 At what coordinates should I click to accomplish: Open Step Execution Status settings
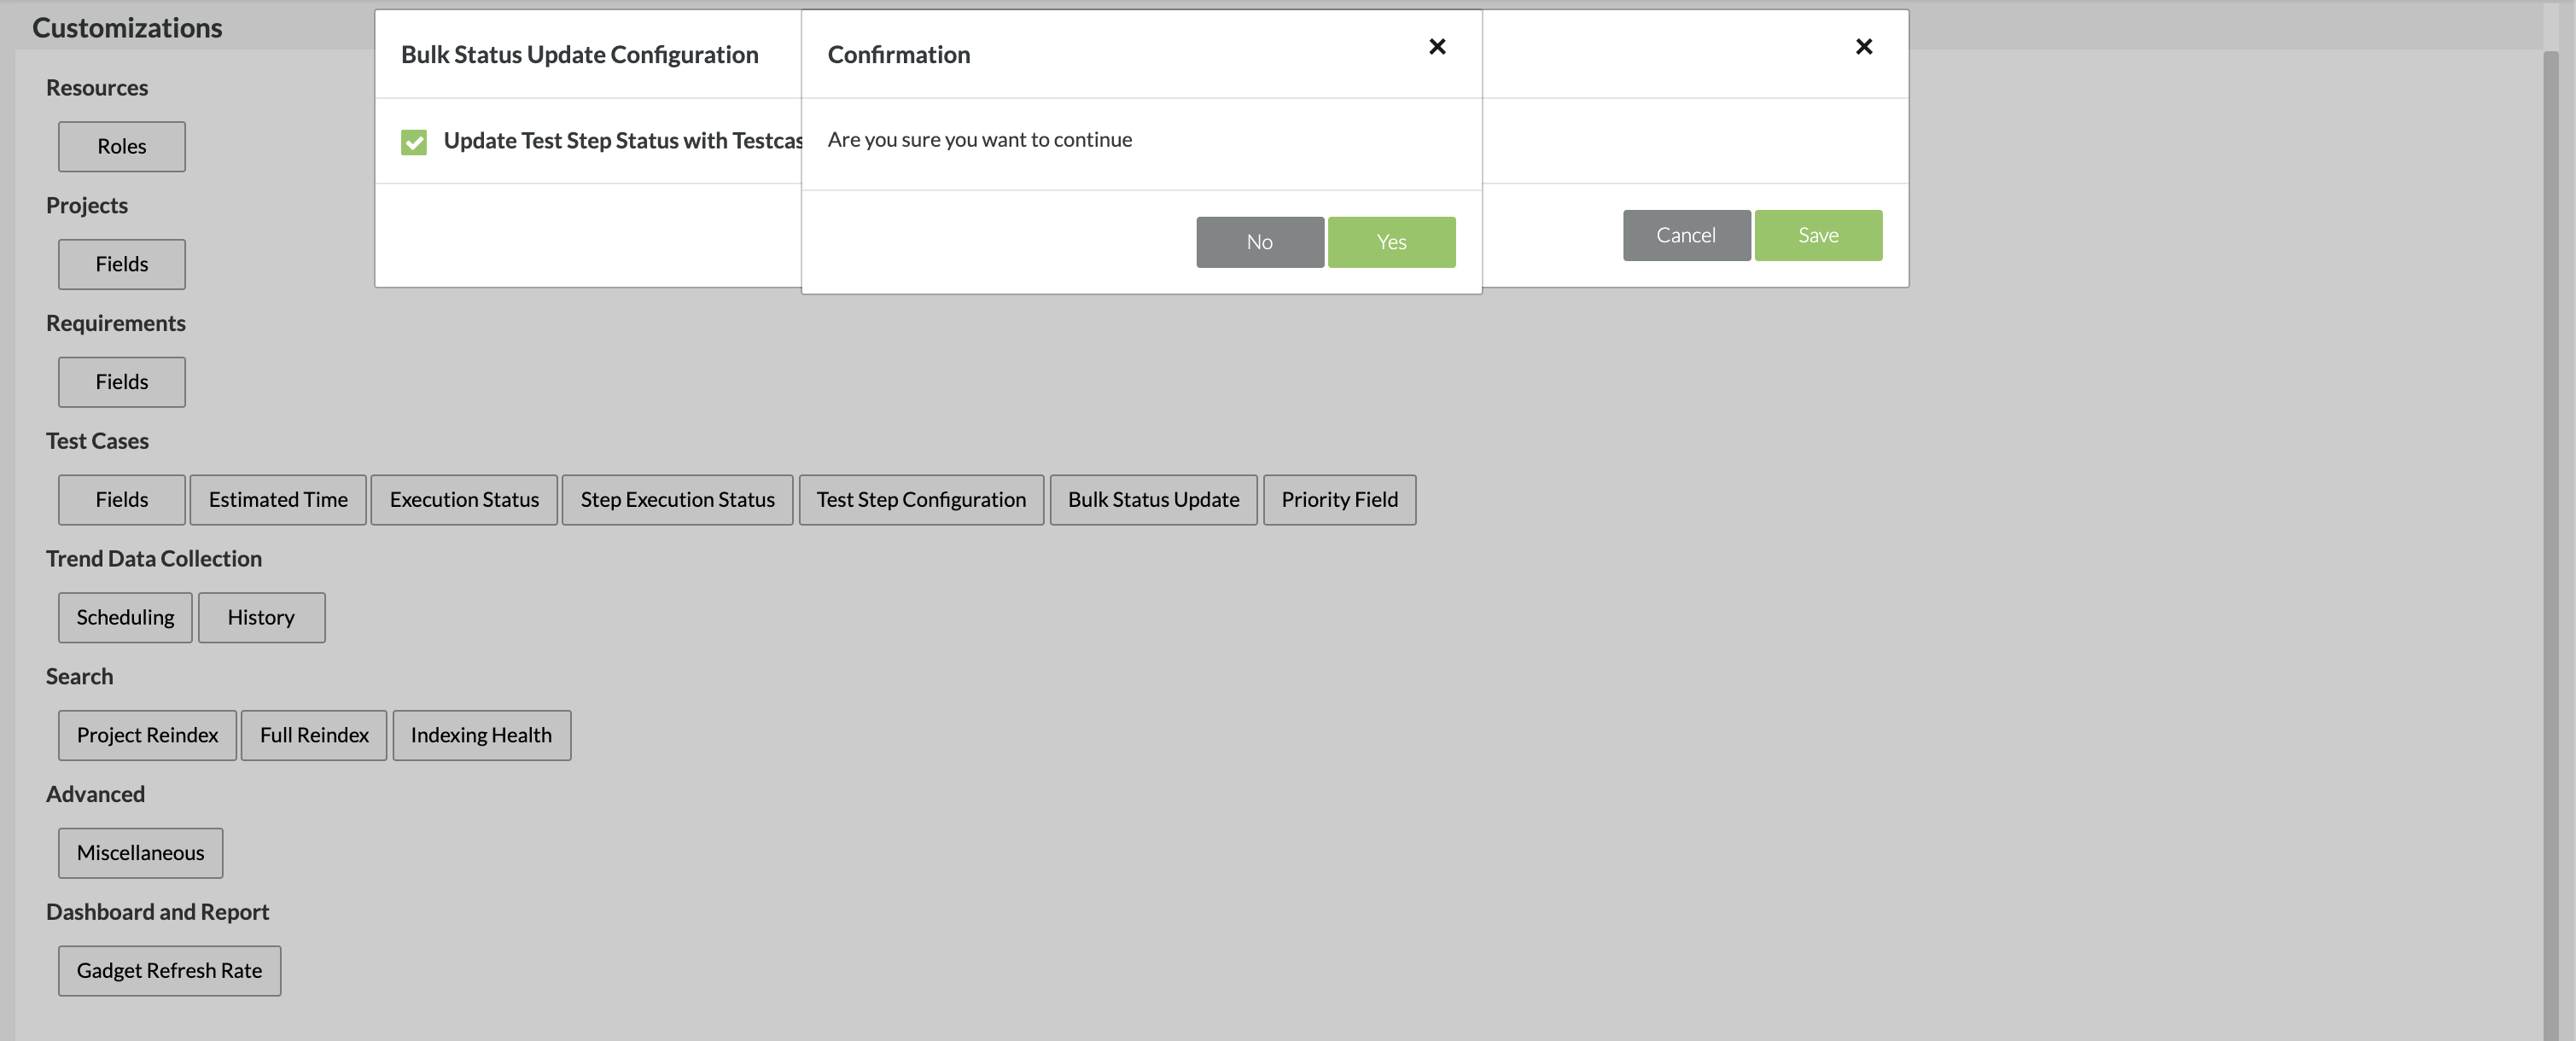pos(677,500)
